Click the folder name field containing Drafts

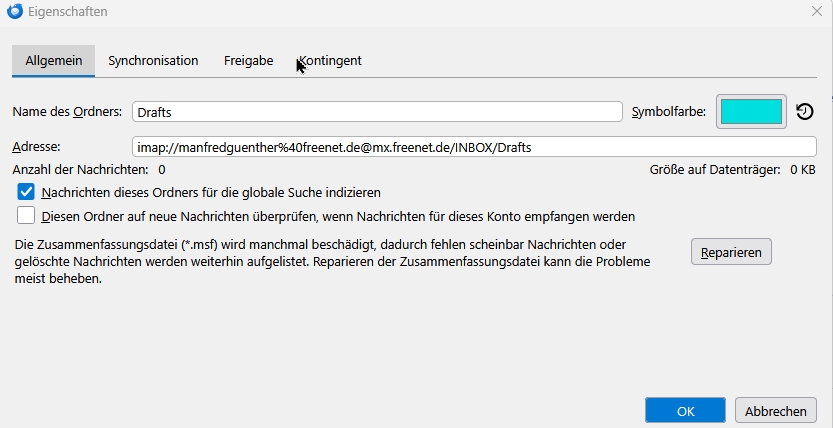pos(377,112)
